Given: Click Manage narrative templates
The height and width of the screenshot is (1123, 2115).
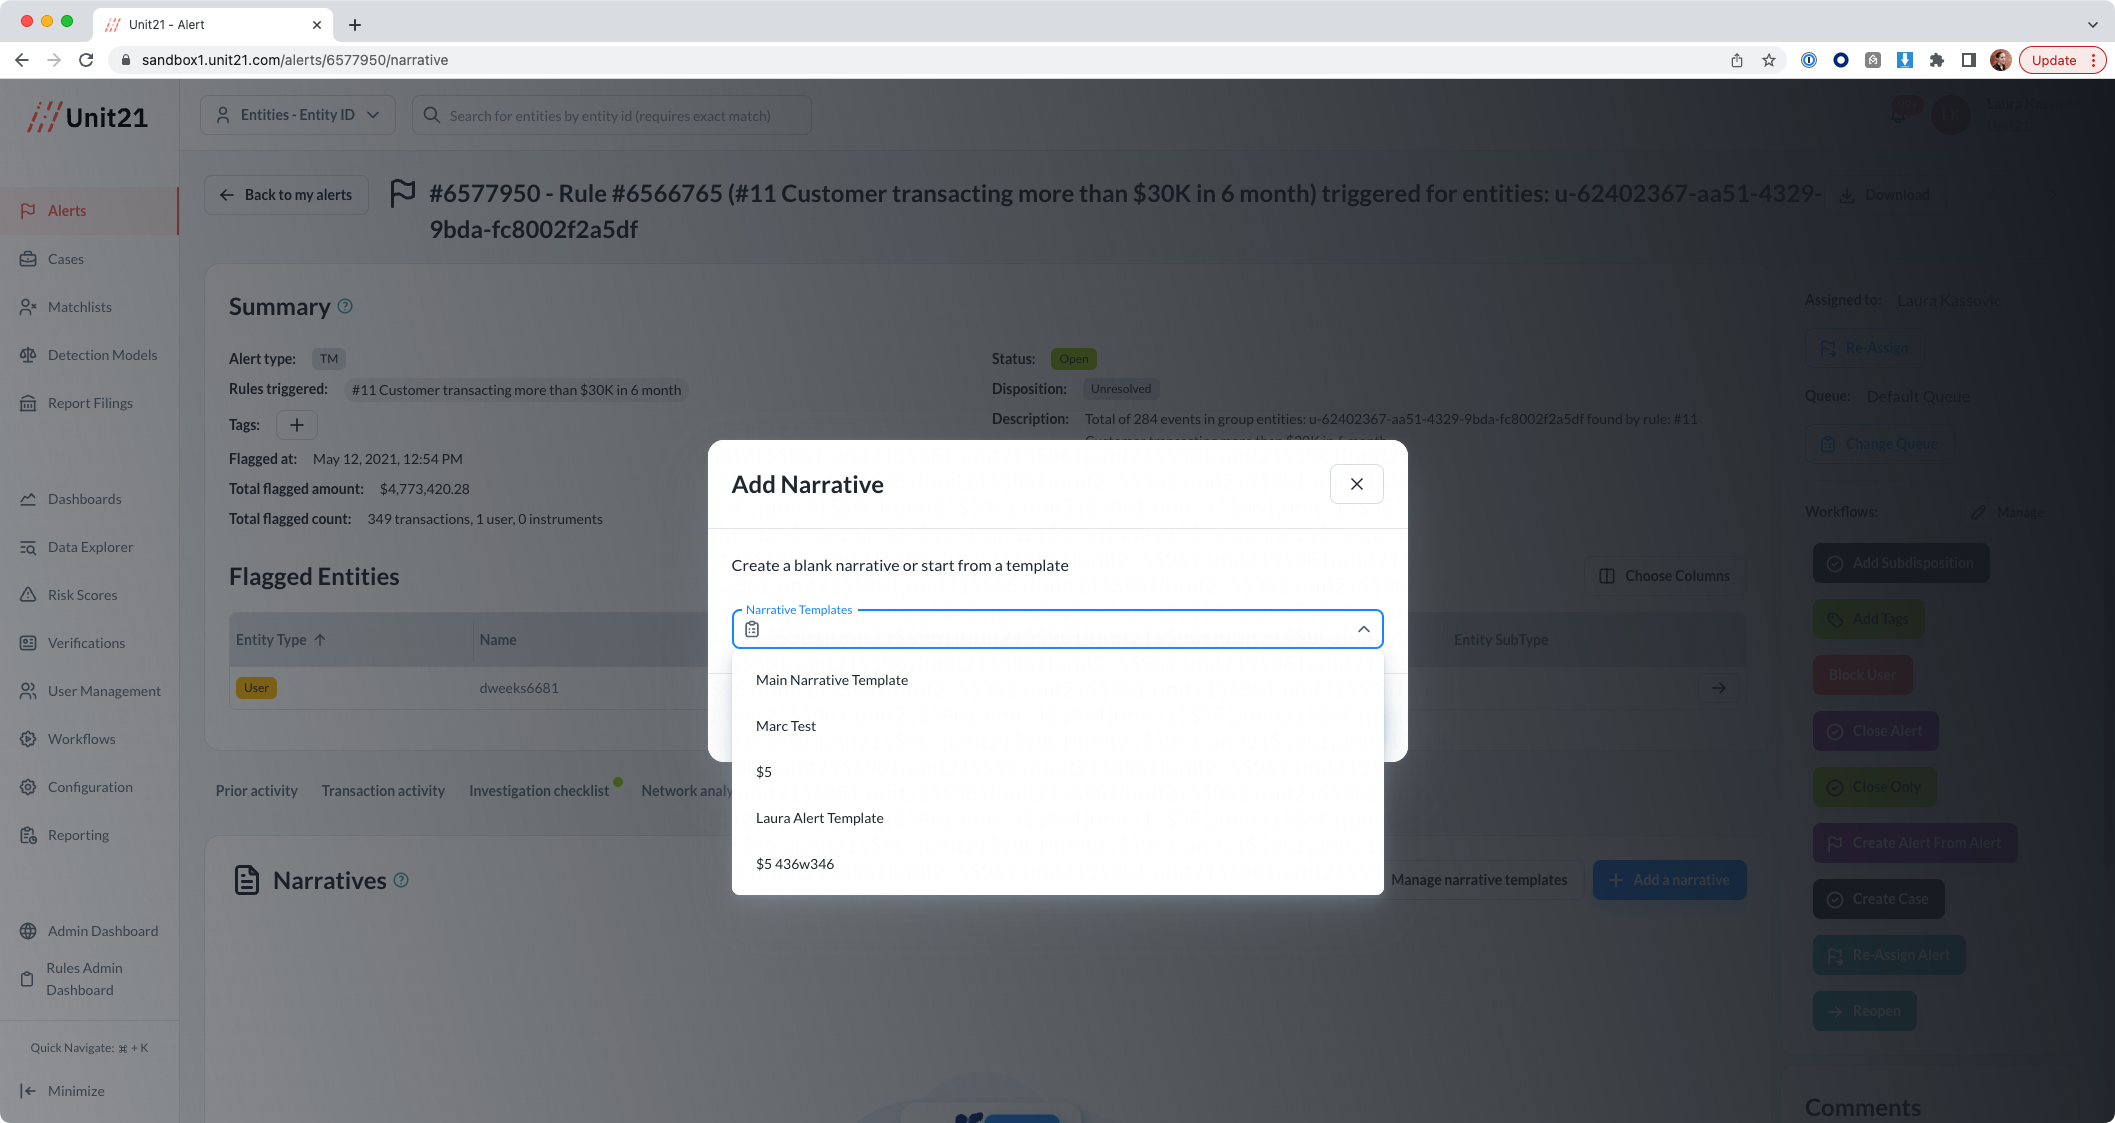Looking at the screenshot, I should click(1479, 880).
